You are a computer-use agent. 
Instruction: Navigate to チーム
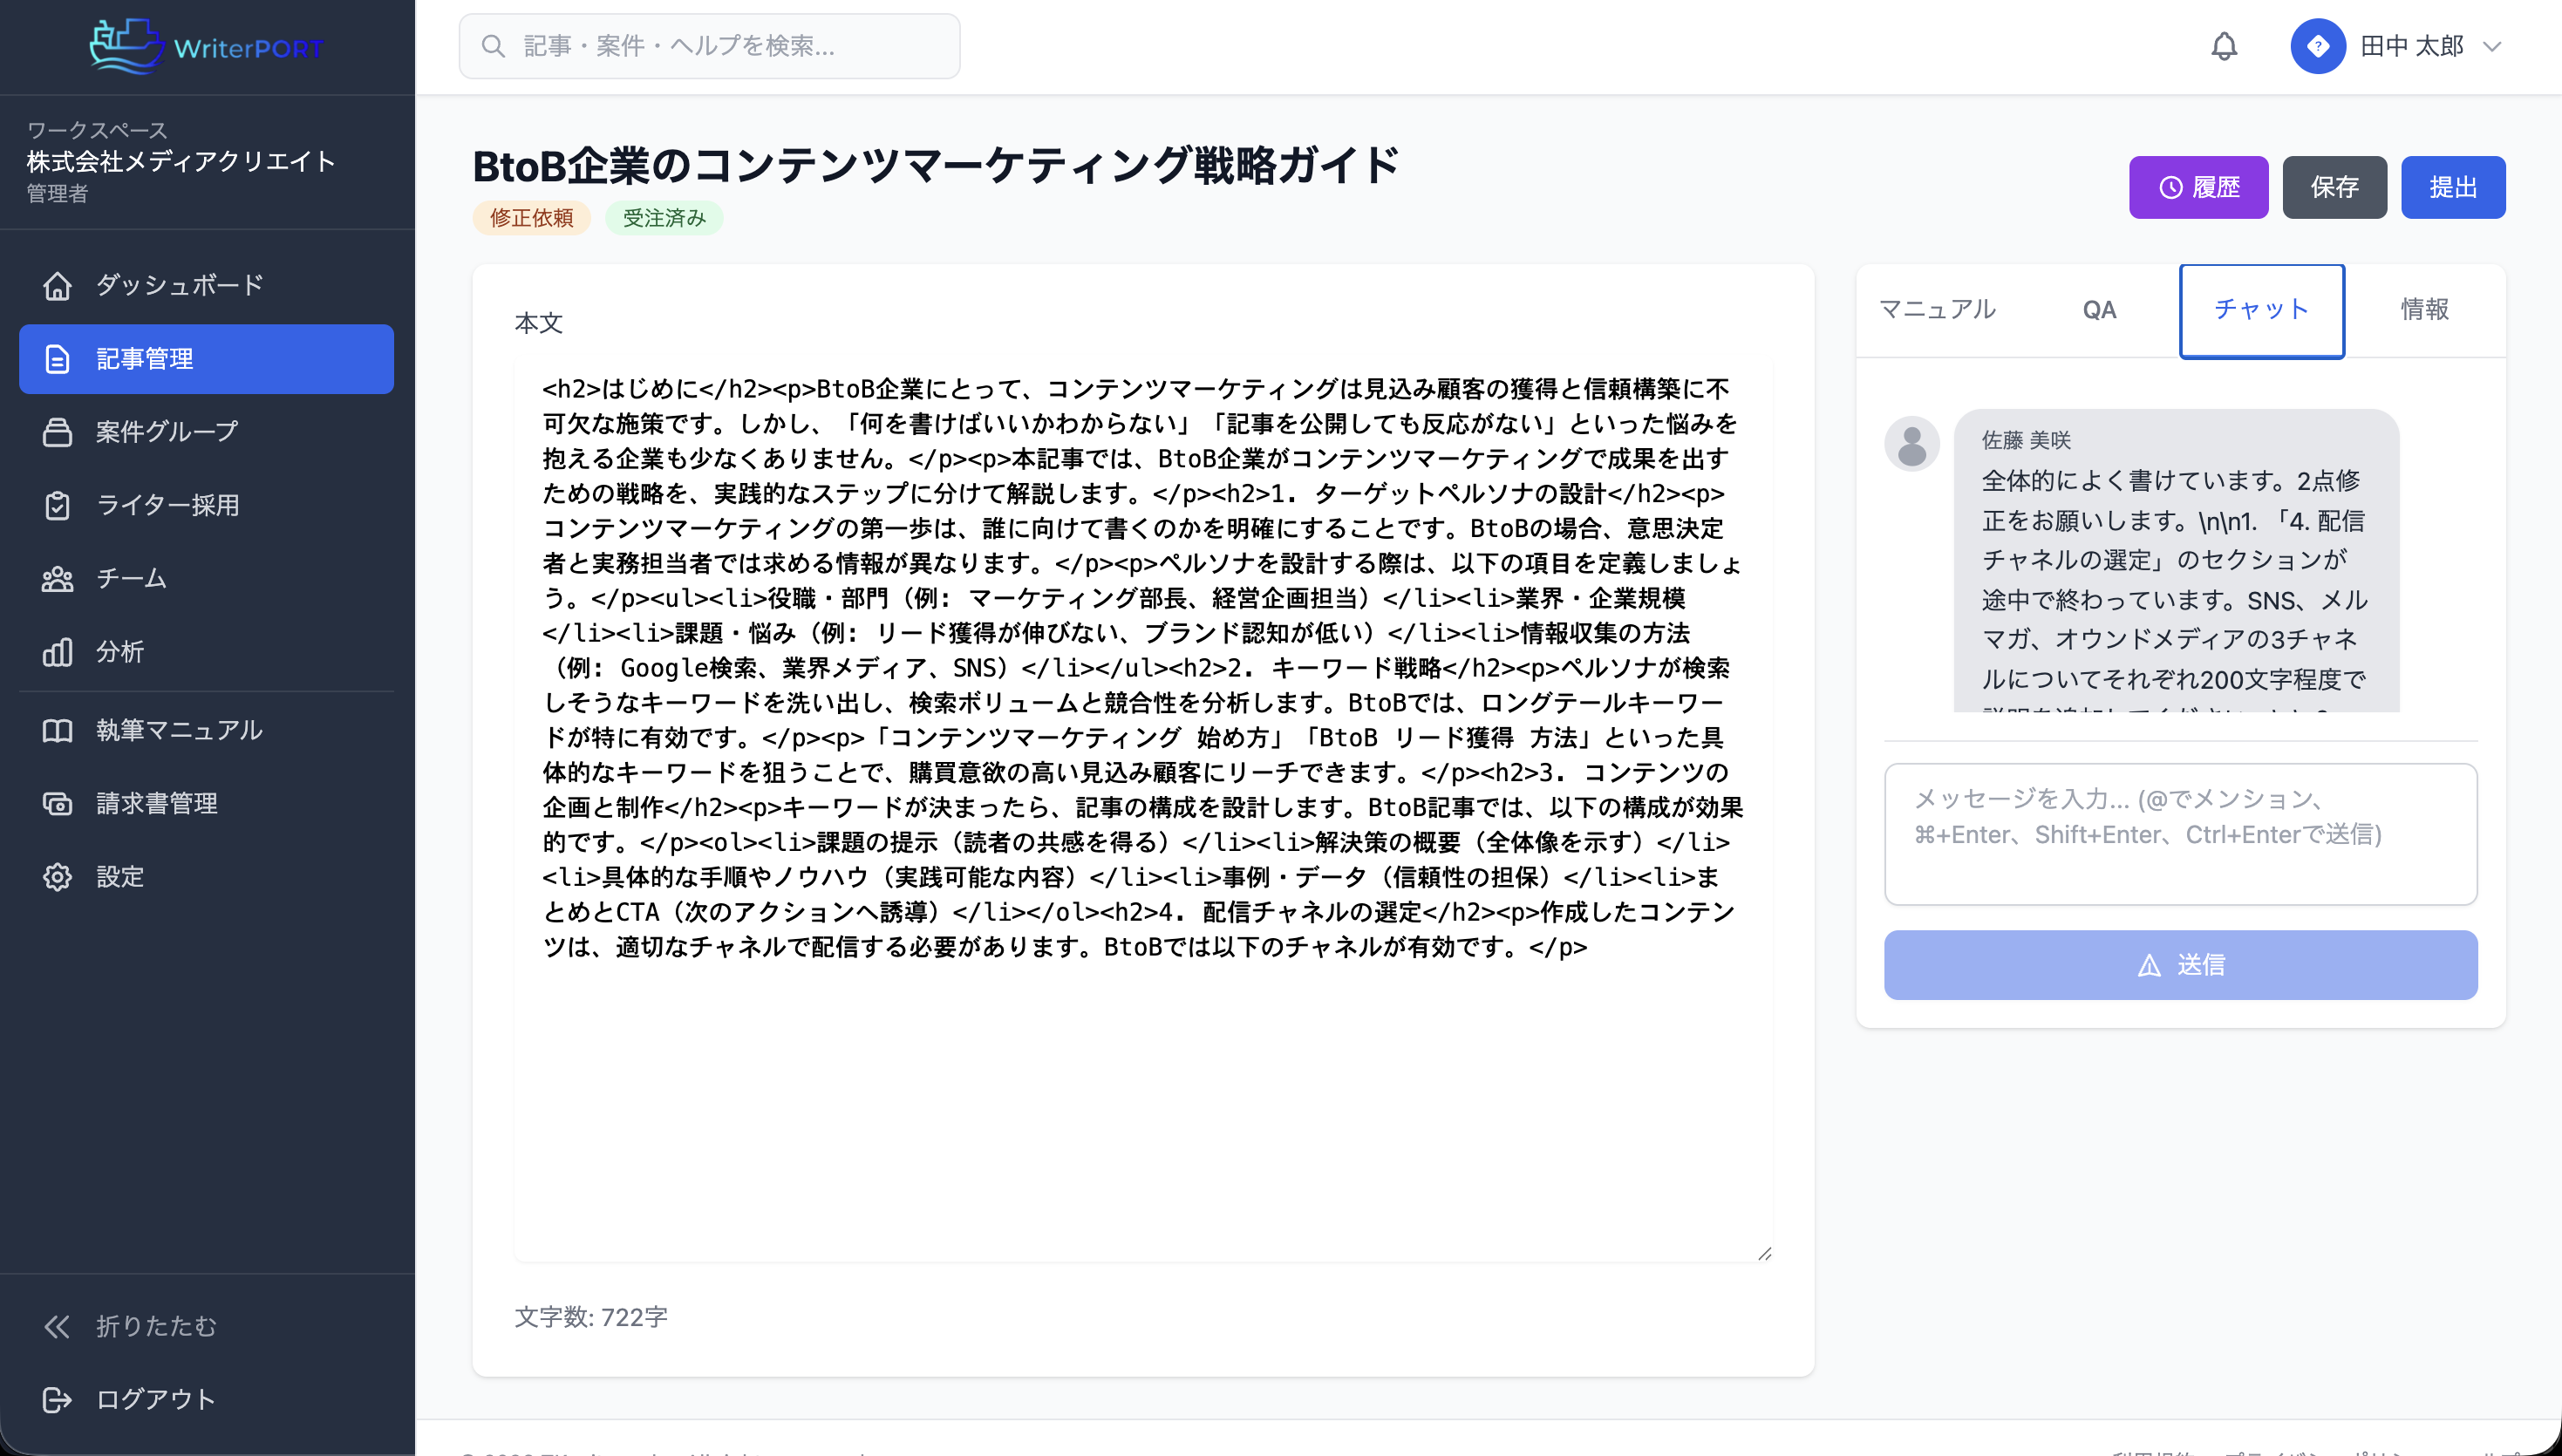pyautogui.click(x=206, y=578)
